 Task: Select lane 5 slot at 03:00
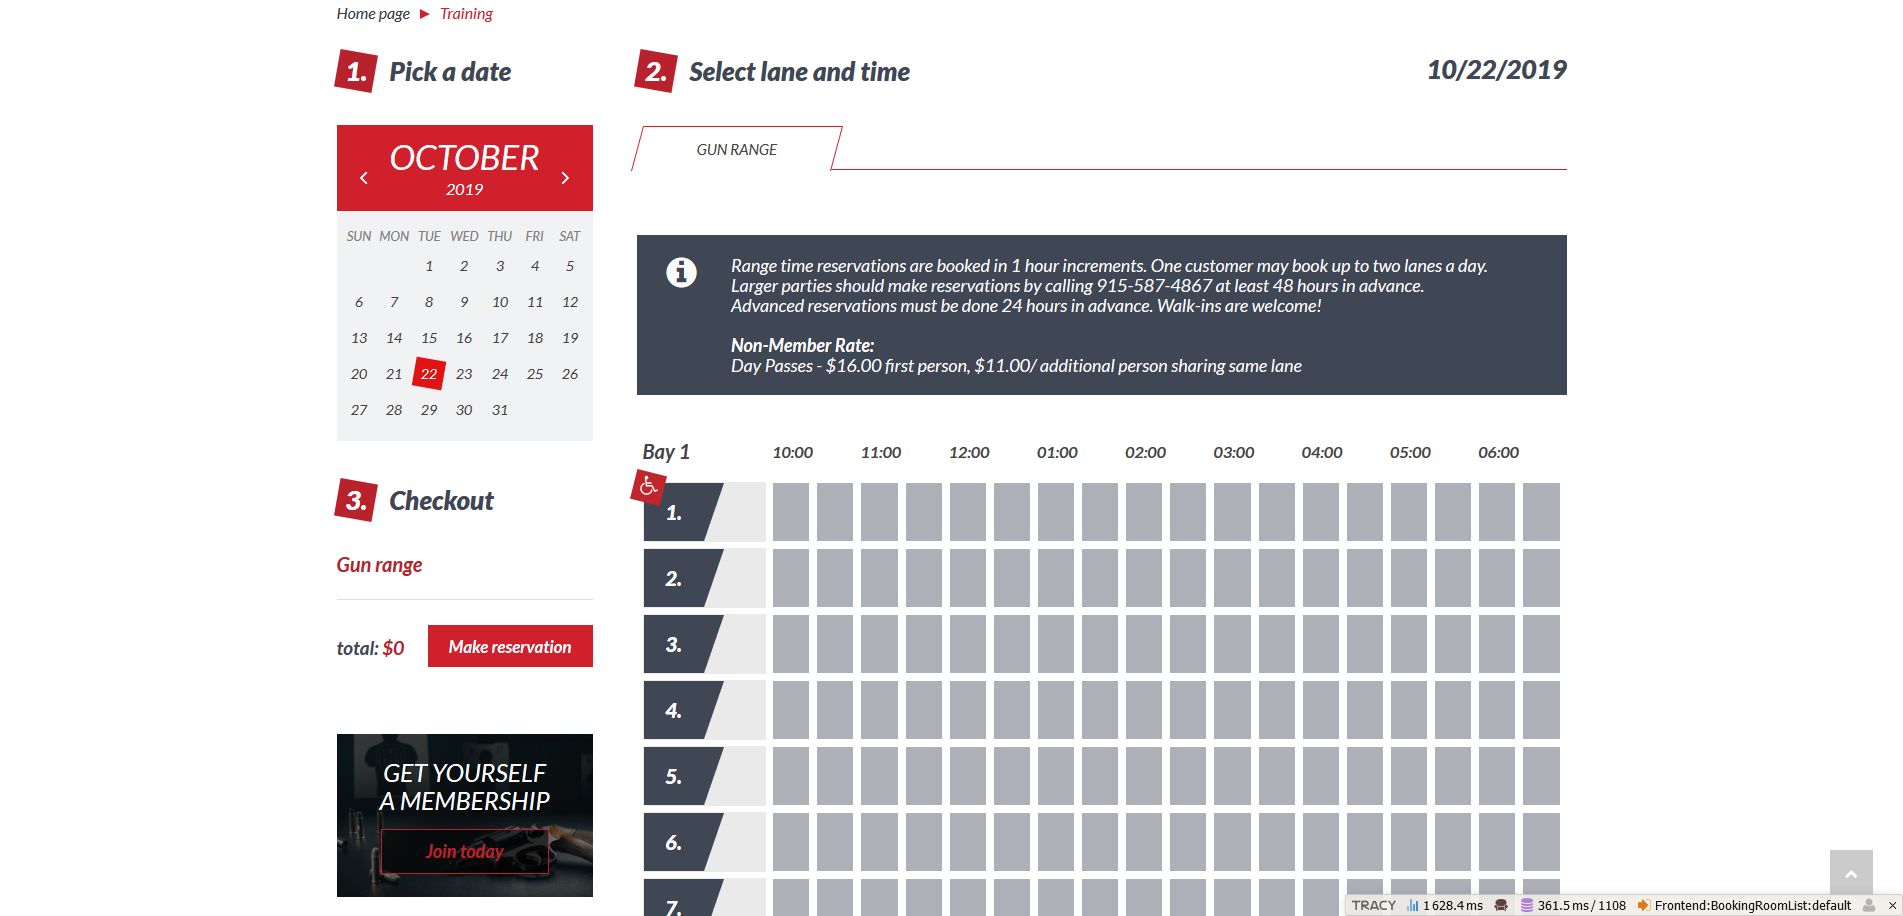(x=1232, y=776)
